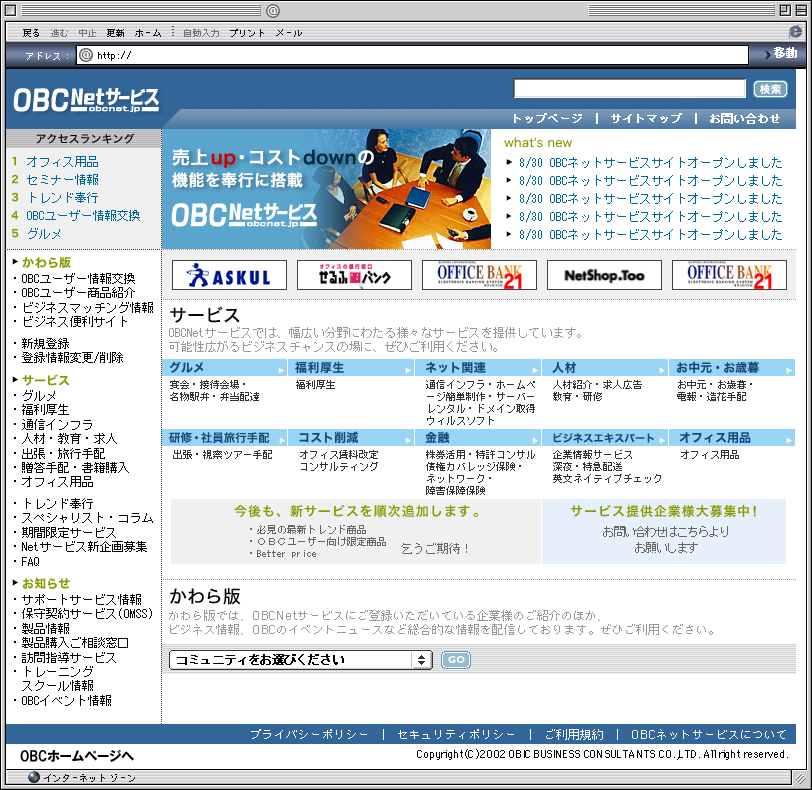This screenshot has height=790, width=812.
Task: Open セキュリティポリシー in the footer
Action: 456,734
